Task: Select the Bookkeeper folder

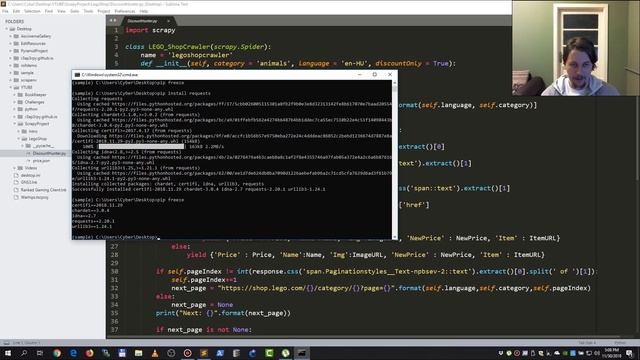Action: (x=35, y=95)
